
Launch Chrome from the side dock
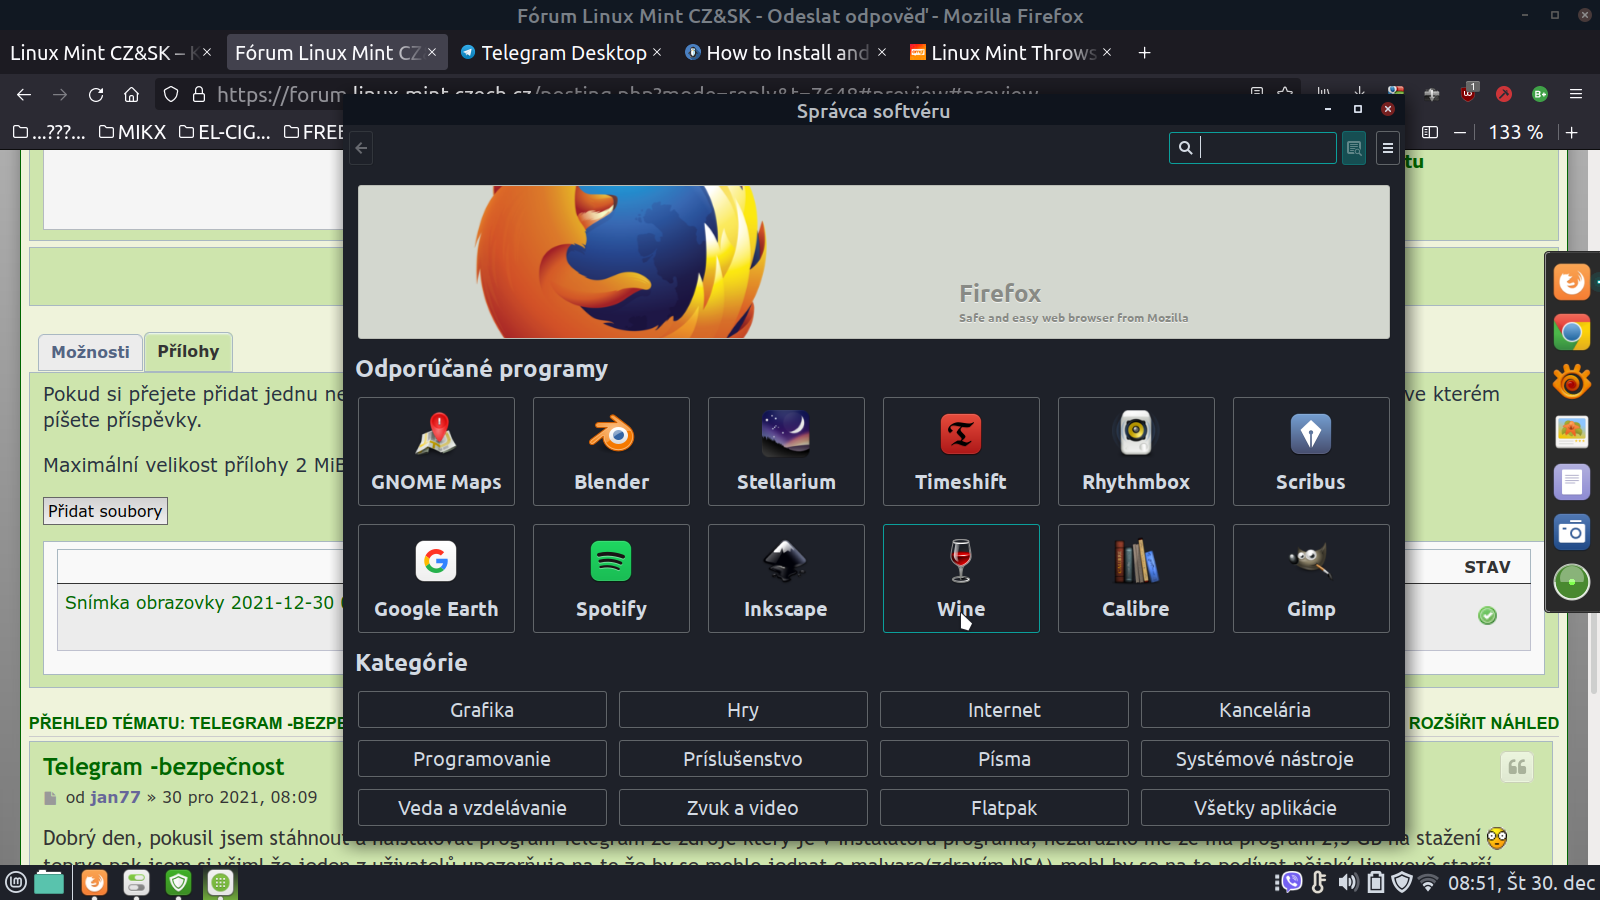(x=1571, y=333)
